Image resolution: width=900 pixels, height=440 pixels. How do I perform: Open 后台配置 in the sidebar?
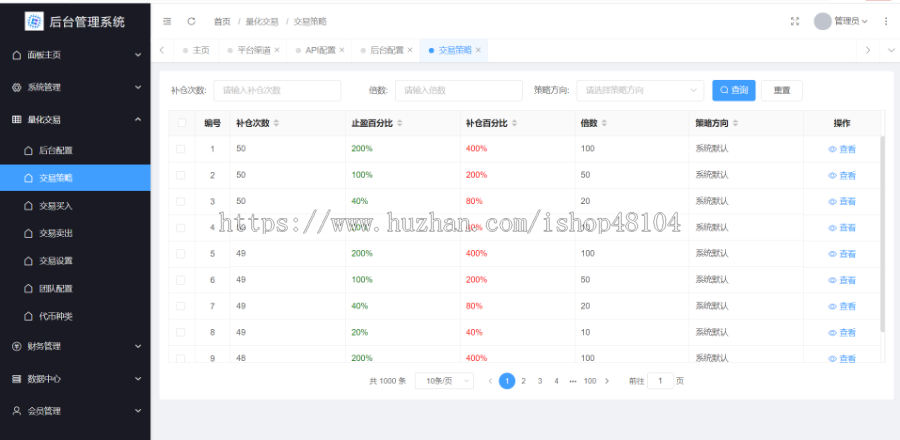pos(75,150)
